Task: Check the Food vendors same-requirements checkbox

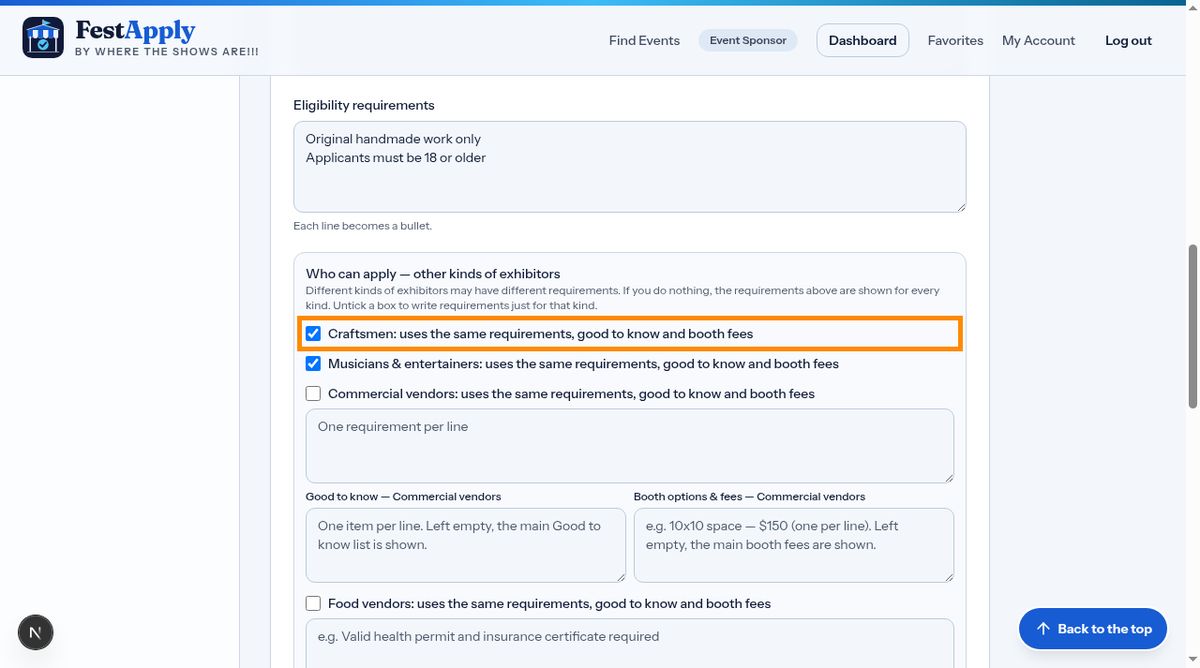Action: point(314,604)
